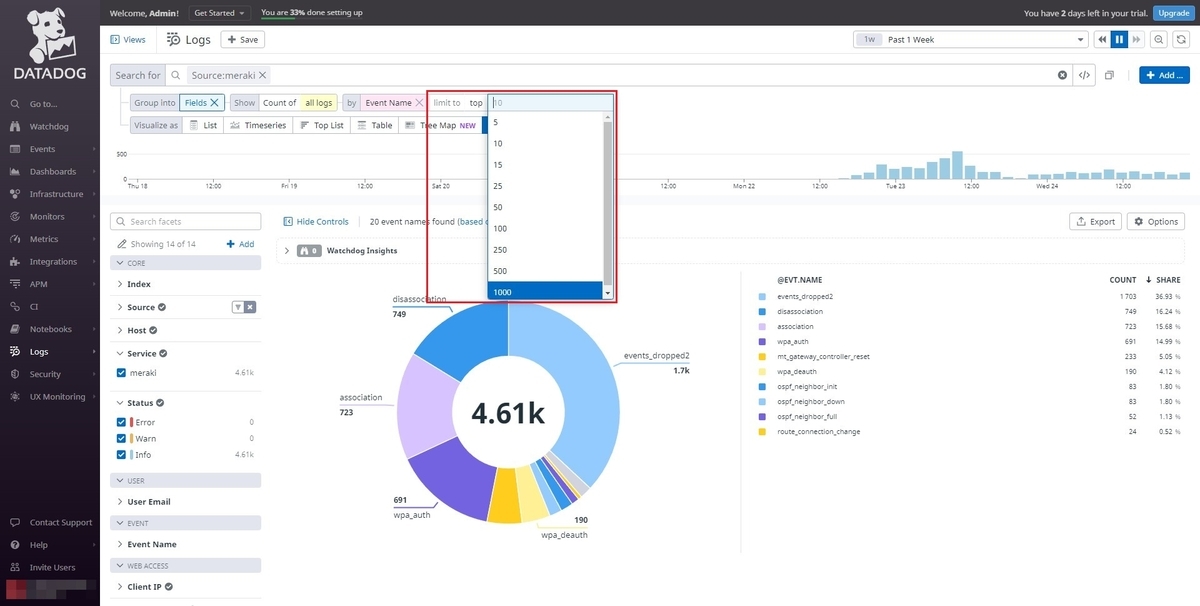Screen dimensions: 1200x606
Task: Click the copy query icon beside the search bar
Action: pyautogui.click(x=1110, y=75)
